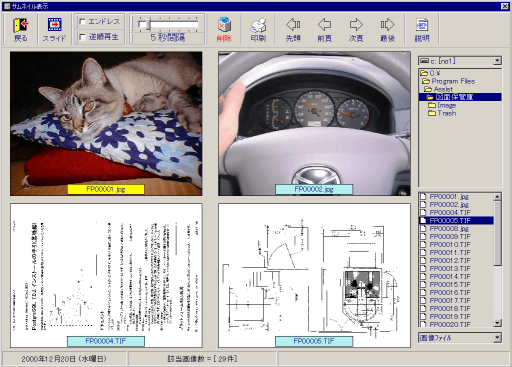Click the FP00004.TIF thumbnail label
This screenshot has height=367, width=512.
click(x=106, y=341)
